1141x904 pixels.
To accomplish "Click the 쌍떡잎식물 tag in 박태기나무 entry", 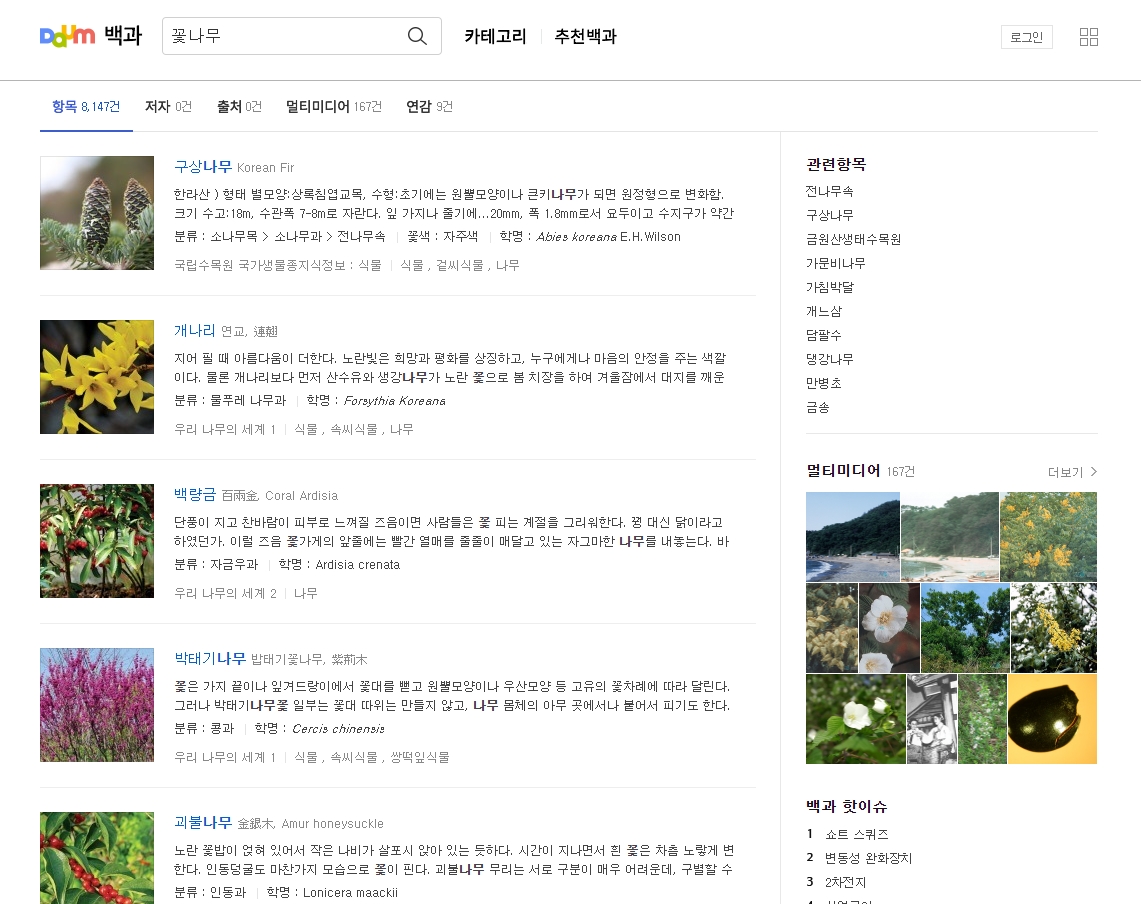I will 420,757.
